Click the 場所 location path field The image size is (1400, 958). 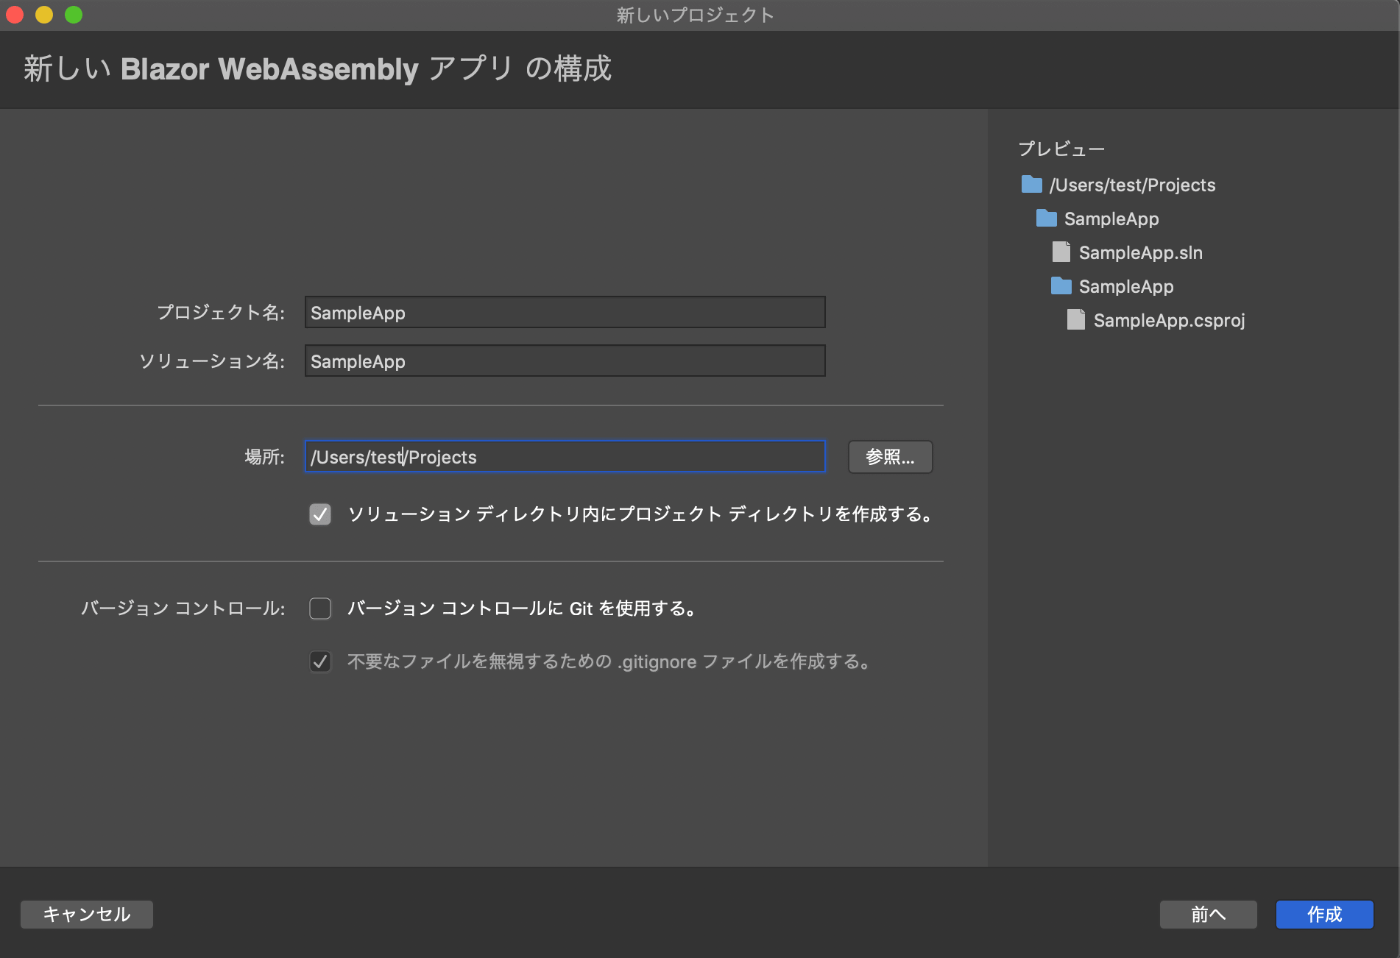pos(565,456)
